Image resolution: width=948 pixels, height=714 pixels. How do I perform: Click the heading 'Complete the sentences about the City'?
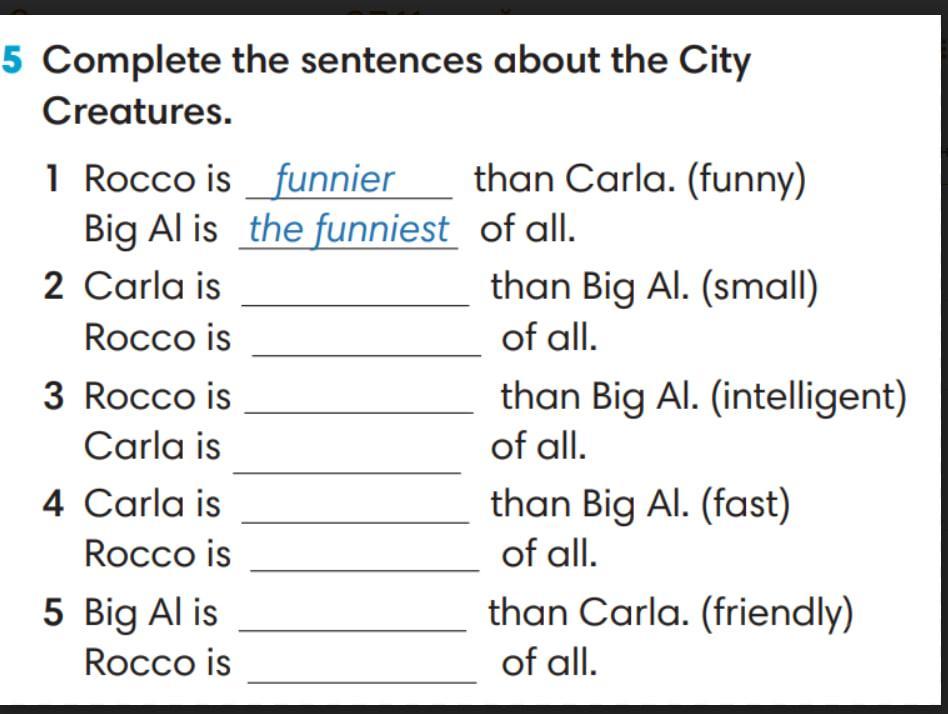point(397,62)
